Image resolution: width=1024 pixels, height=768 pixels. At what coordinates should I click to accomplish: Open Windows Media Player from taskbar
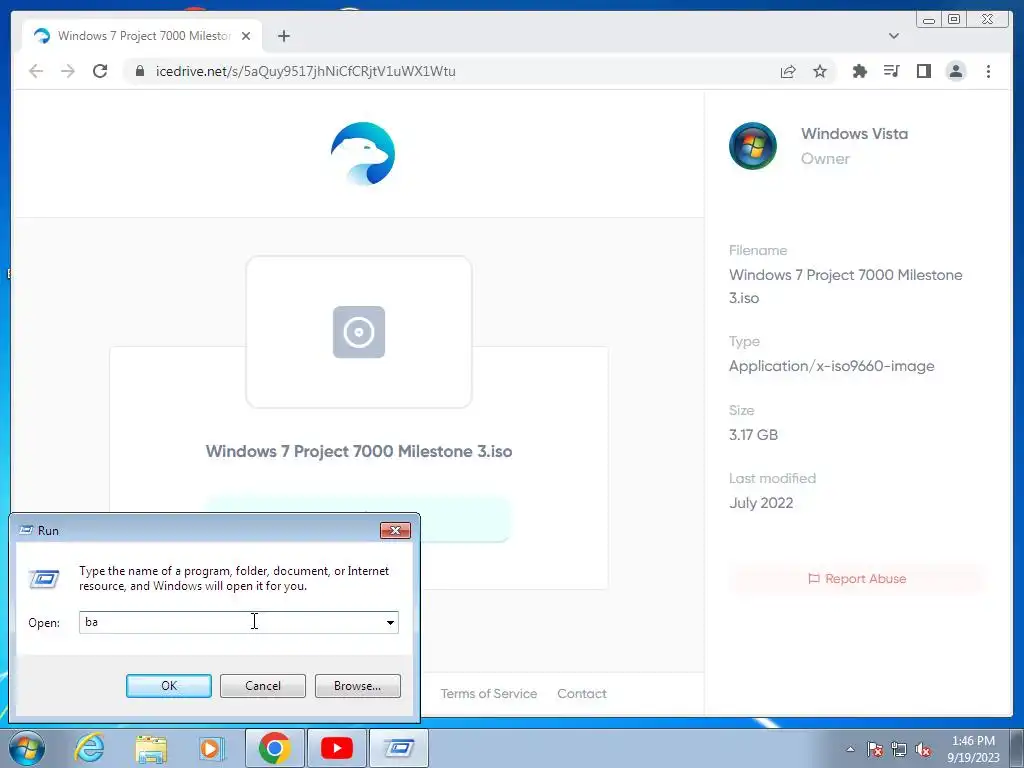click(x=211, y=748)
